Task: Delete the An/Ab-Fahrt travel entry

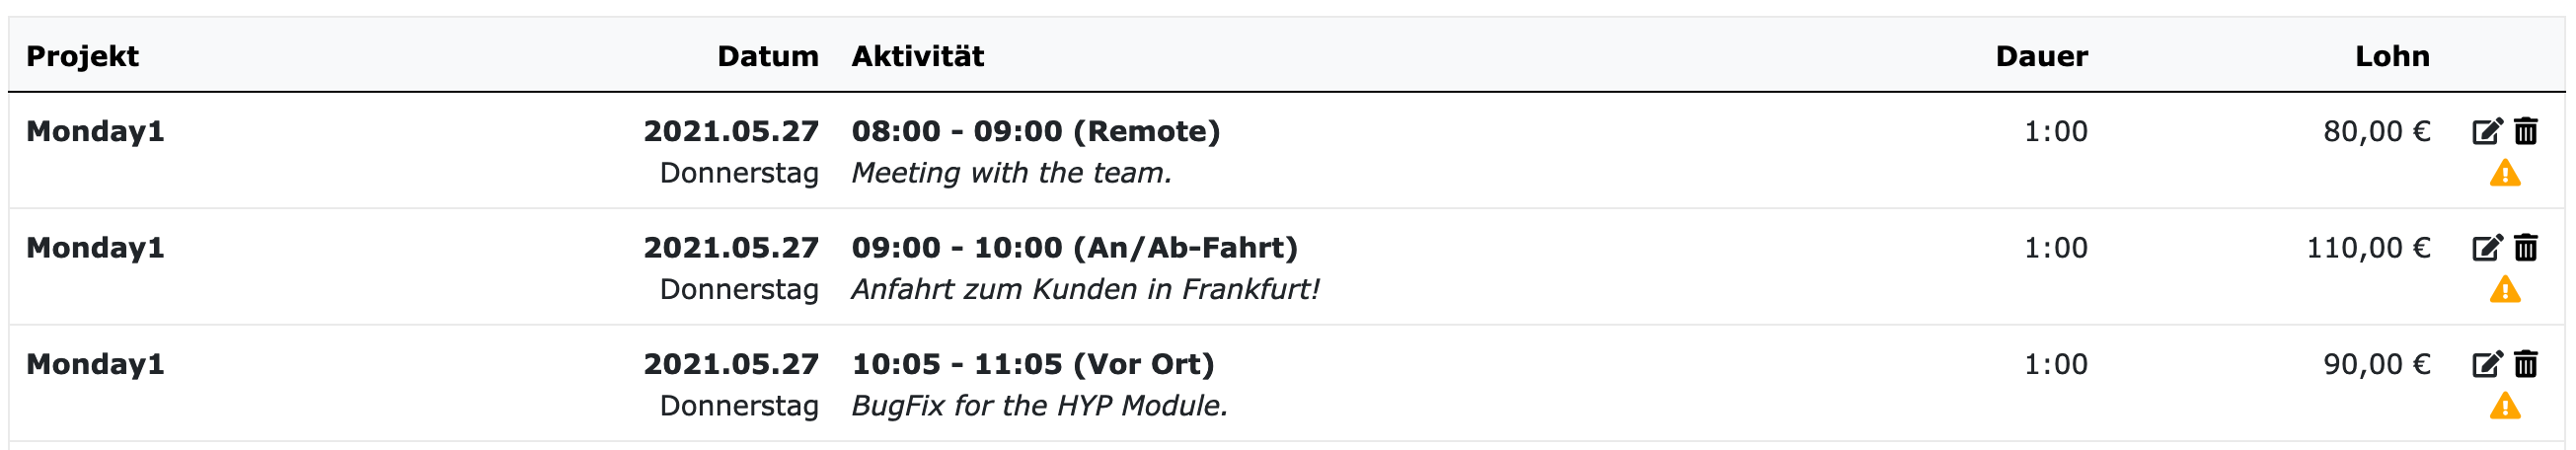Action: (2526, 248)
